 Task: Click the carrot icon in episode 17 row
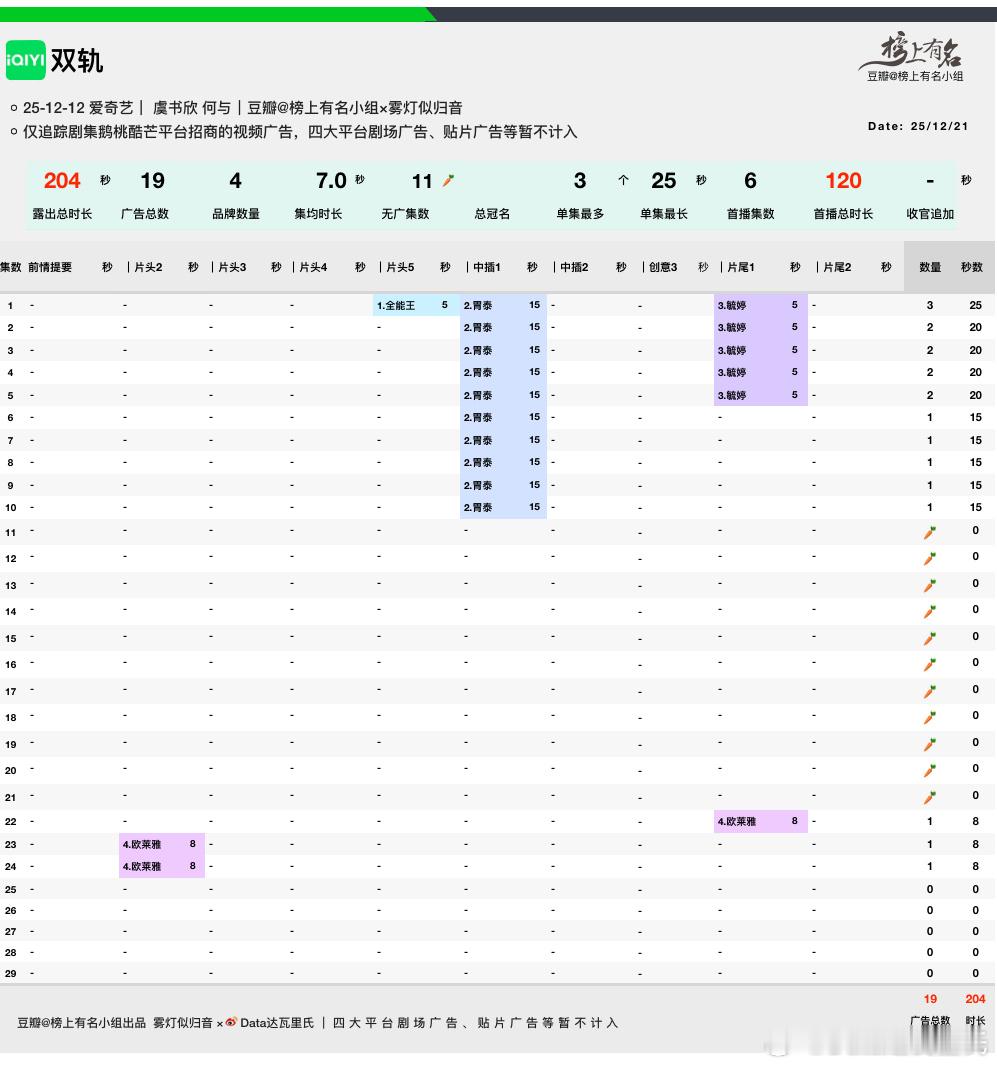tap(930, 691)
